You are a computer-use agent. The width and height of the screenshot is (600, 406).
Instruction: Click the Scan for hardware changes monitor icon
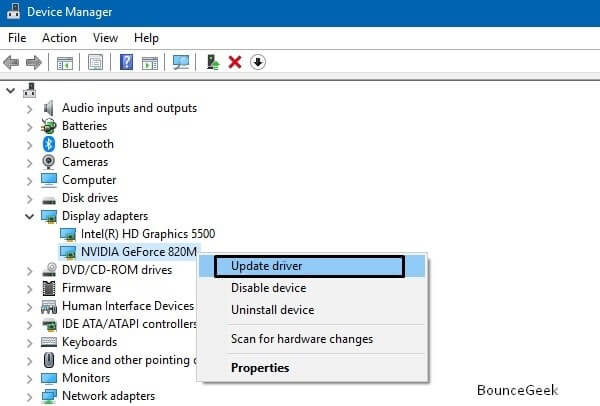(x=181, y=62)
